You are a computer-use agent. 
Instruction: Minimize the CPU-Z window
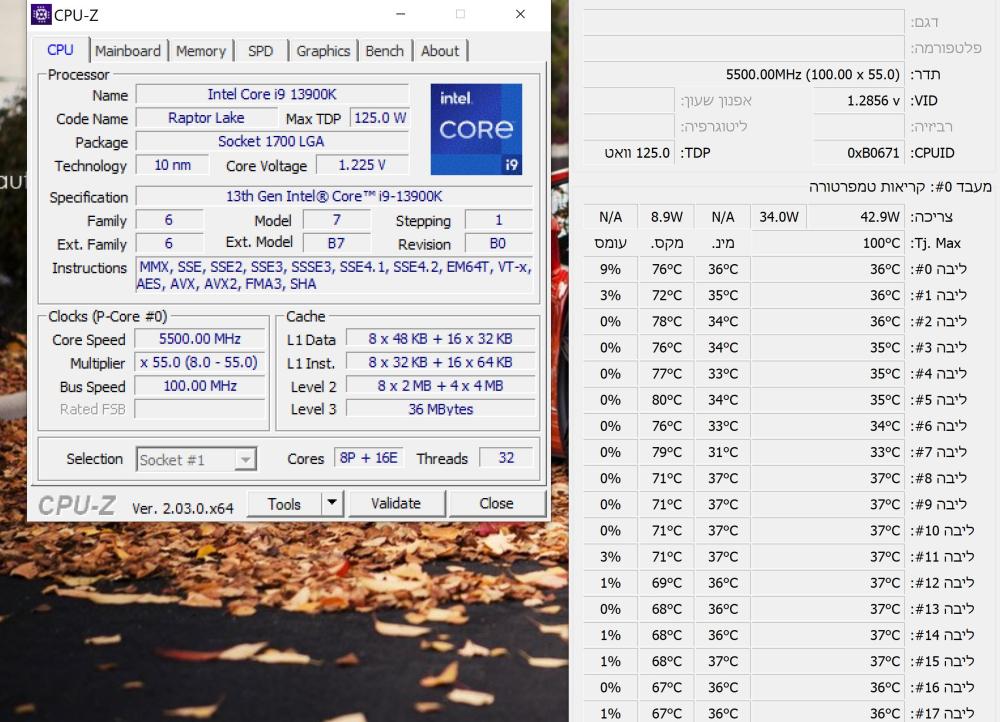point(401,14)
